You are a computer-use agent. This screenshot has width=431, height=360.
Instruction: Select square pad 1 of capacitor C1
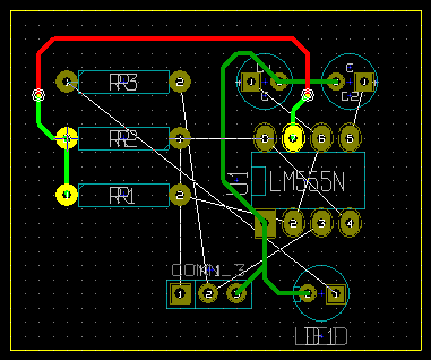pyautogui.click(x=251, y=82)
